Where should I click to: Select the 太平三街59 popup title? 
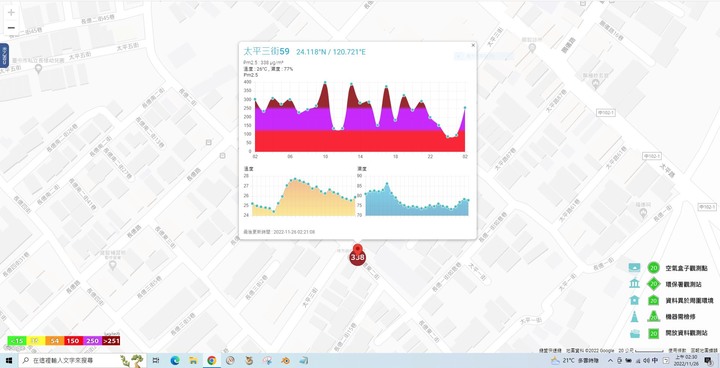tap(267, 51)
